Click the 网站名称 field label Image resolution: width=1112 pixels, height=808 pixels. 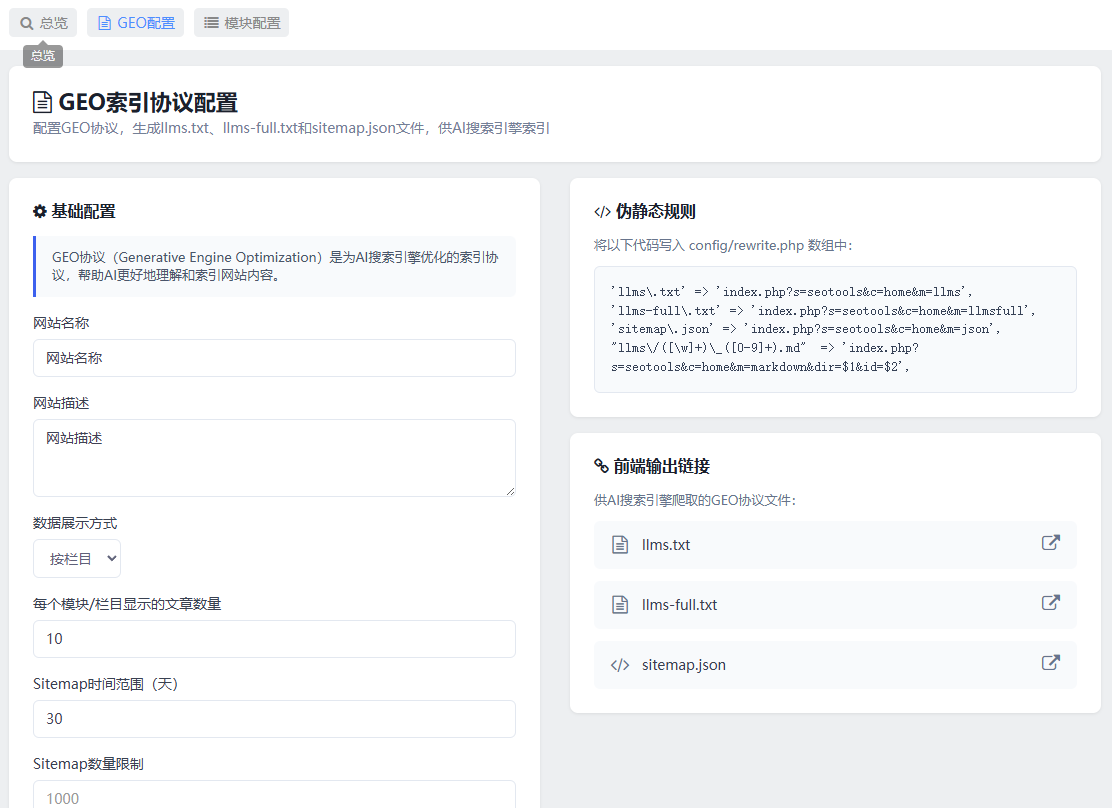pyautogui.click(x=61, y=323)
